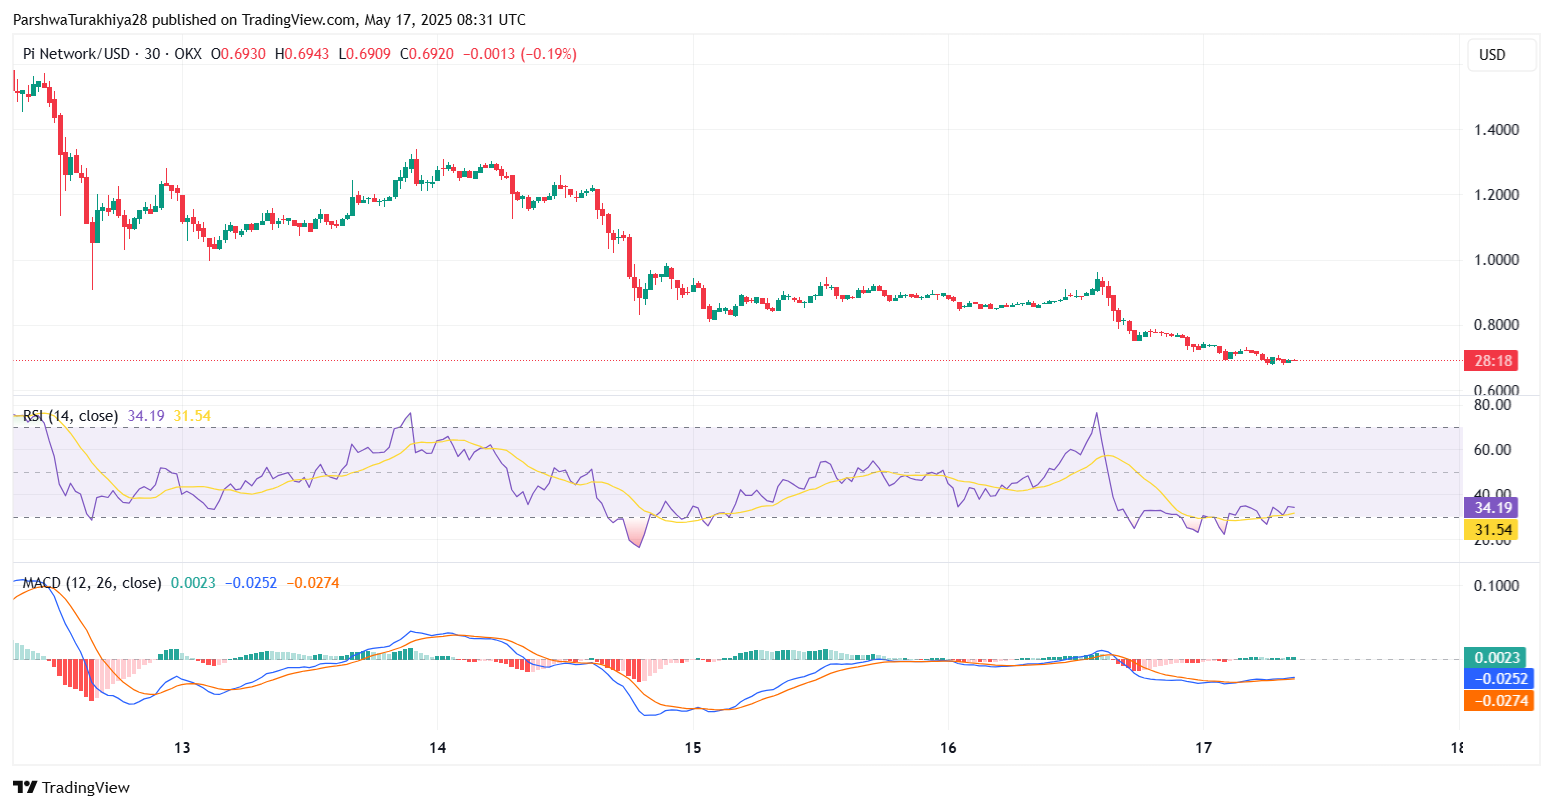Click the purple 34.19 RSI value tag
This screenshot has width=1553, height=809.
pyautogui.click(x=1490, y=508)
